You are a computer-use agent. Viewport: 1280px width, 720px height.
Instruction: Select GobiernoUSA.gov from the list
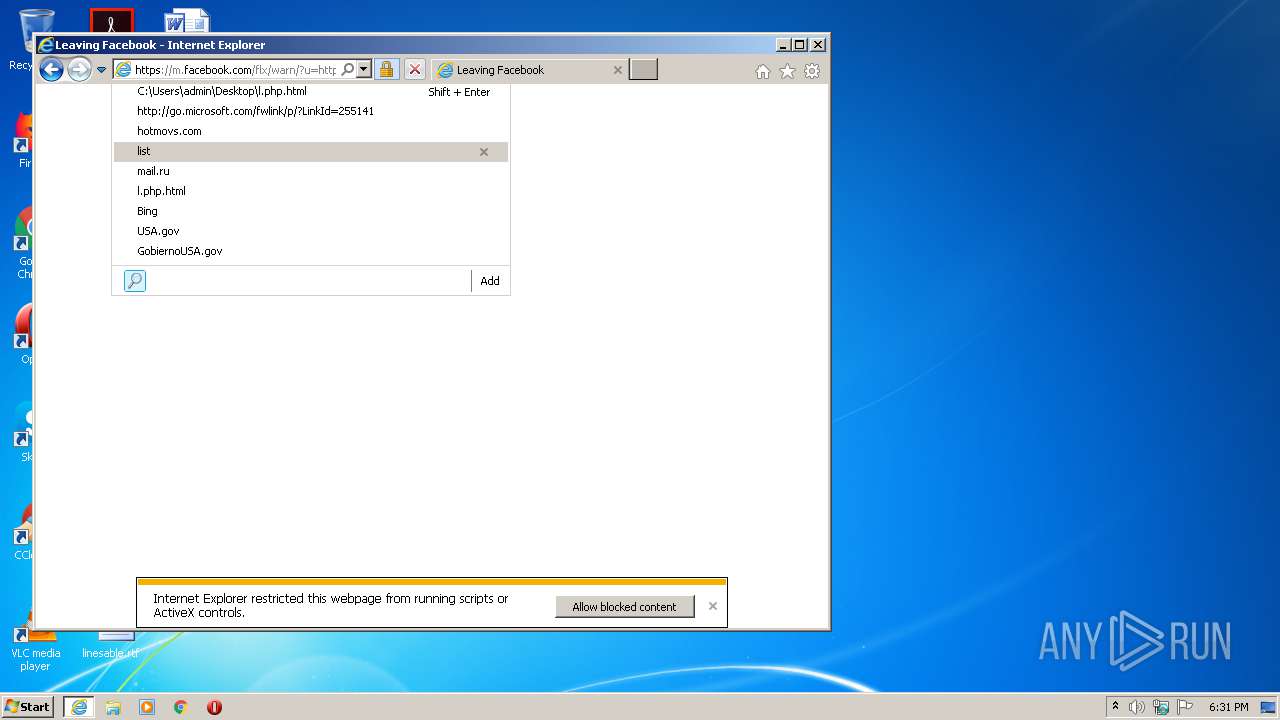pos(311,251)
